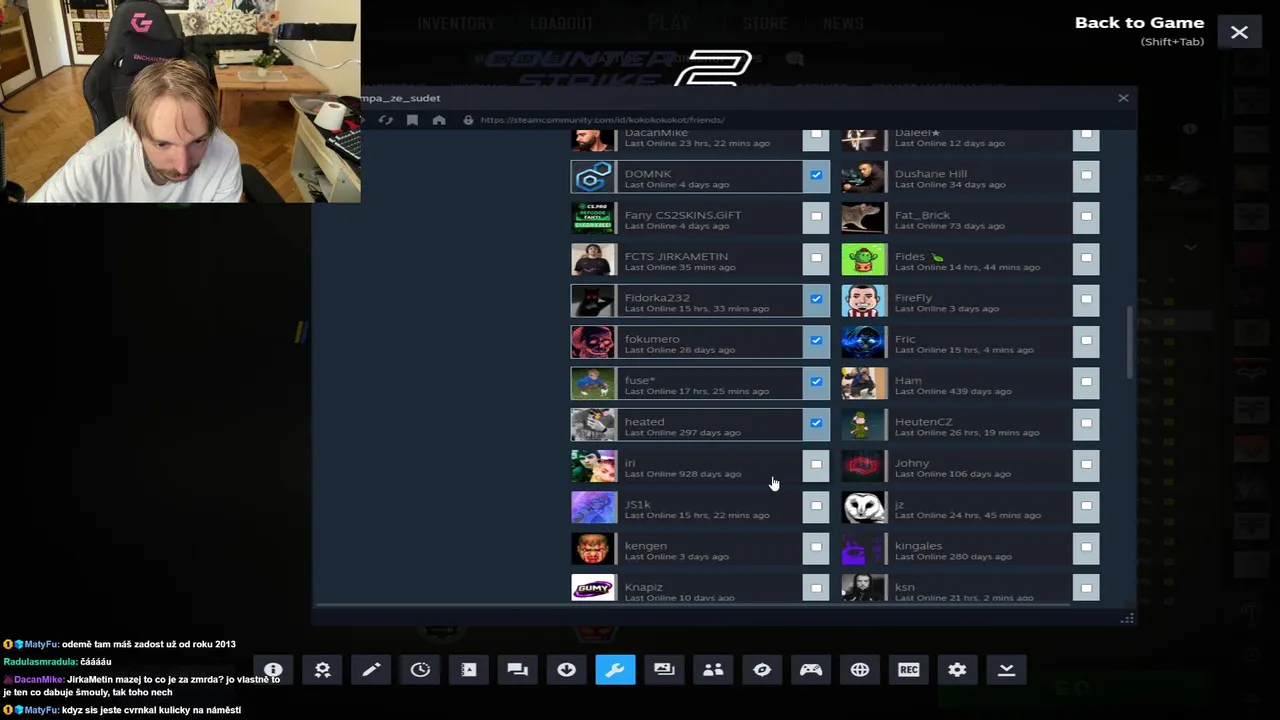This screenshot has height=720, width=1280.
Task: Open the controller settings gamepad icon
Action: pyautogui.click(x=811, y=670)
